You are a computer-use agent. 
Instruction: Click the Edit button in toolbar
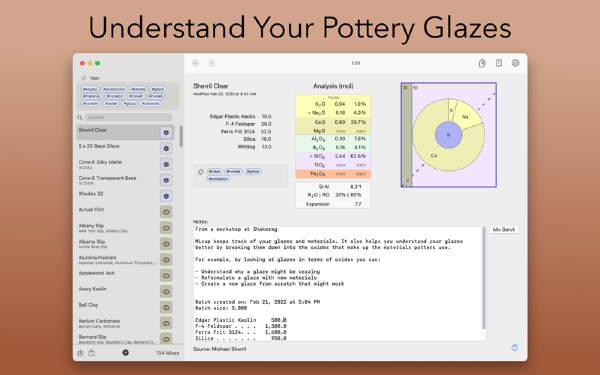tap(356, 63)
